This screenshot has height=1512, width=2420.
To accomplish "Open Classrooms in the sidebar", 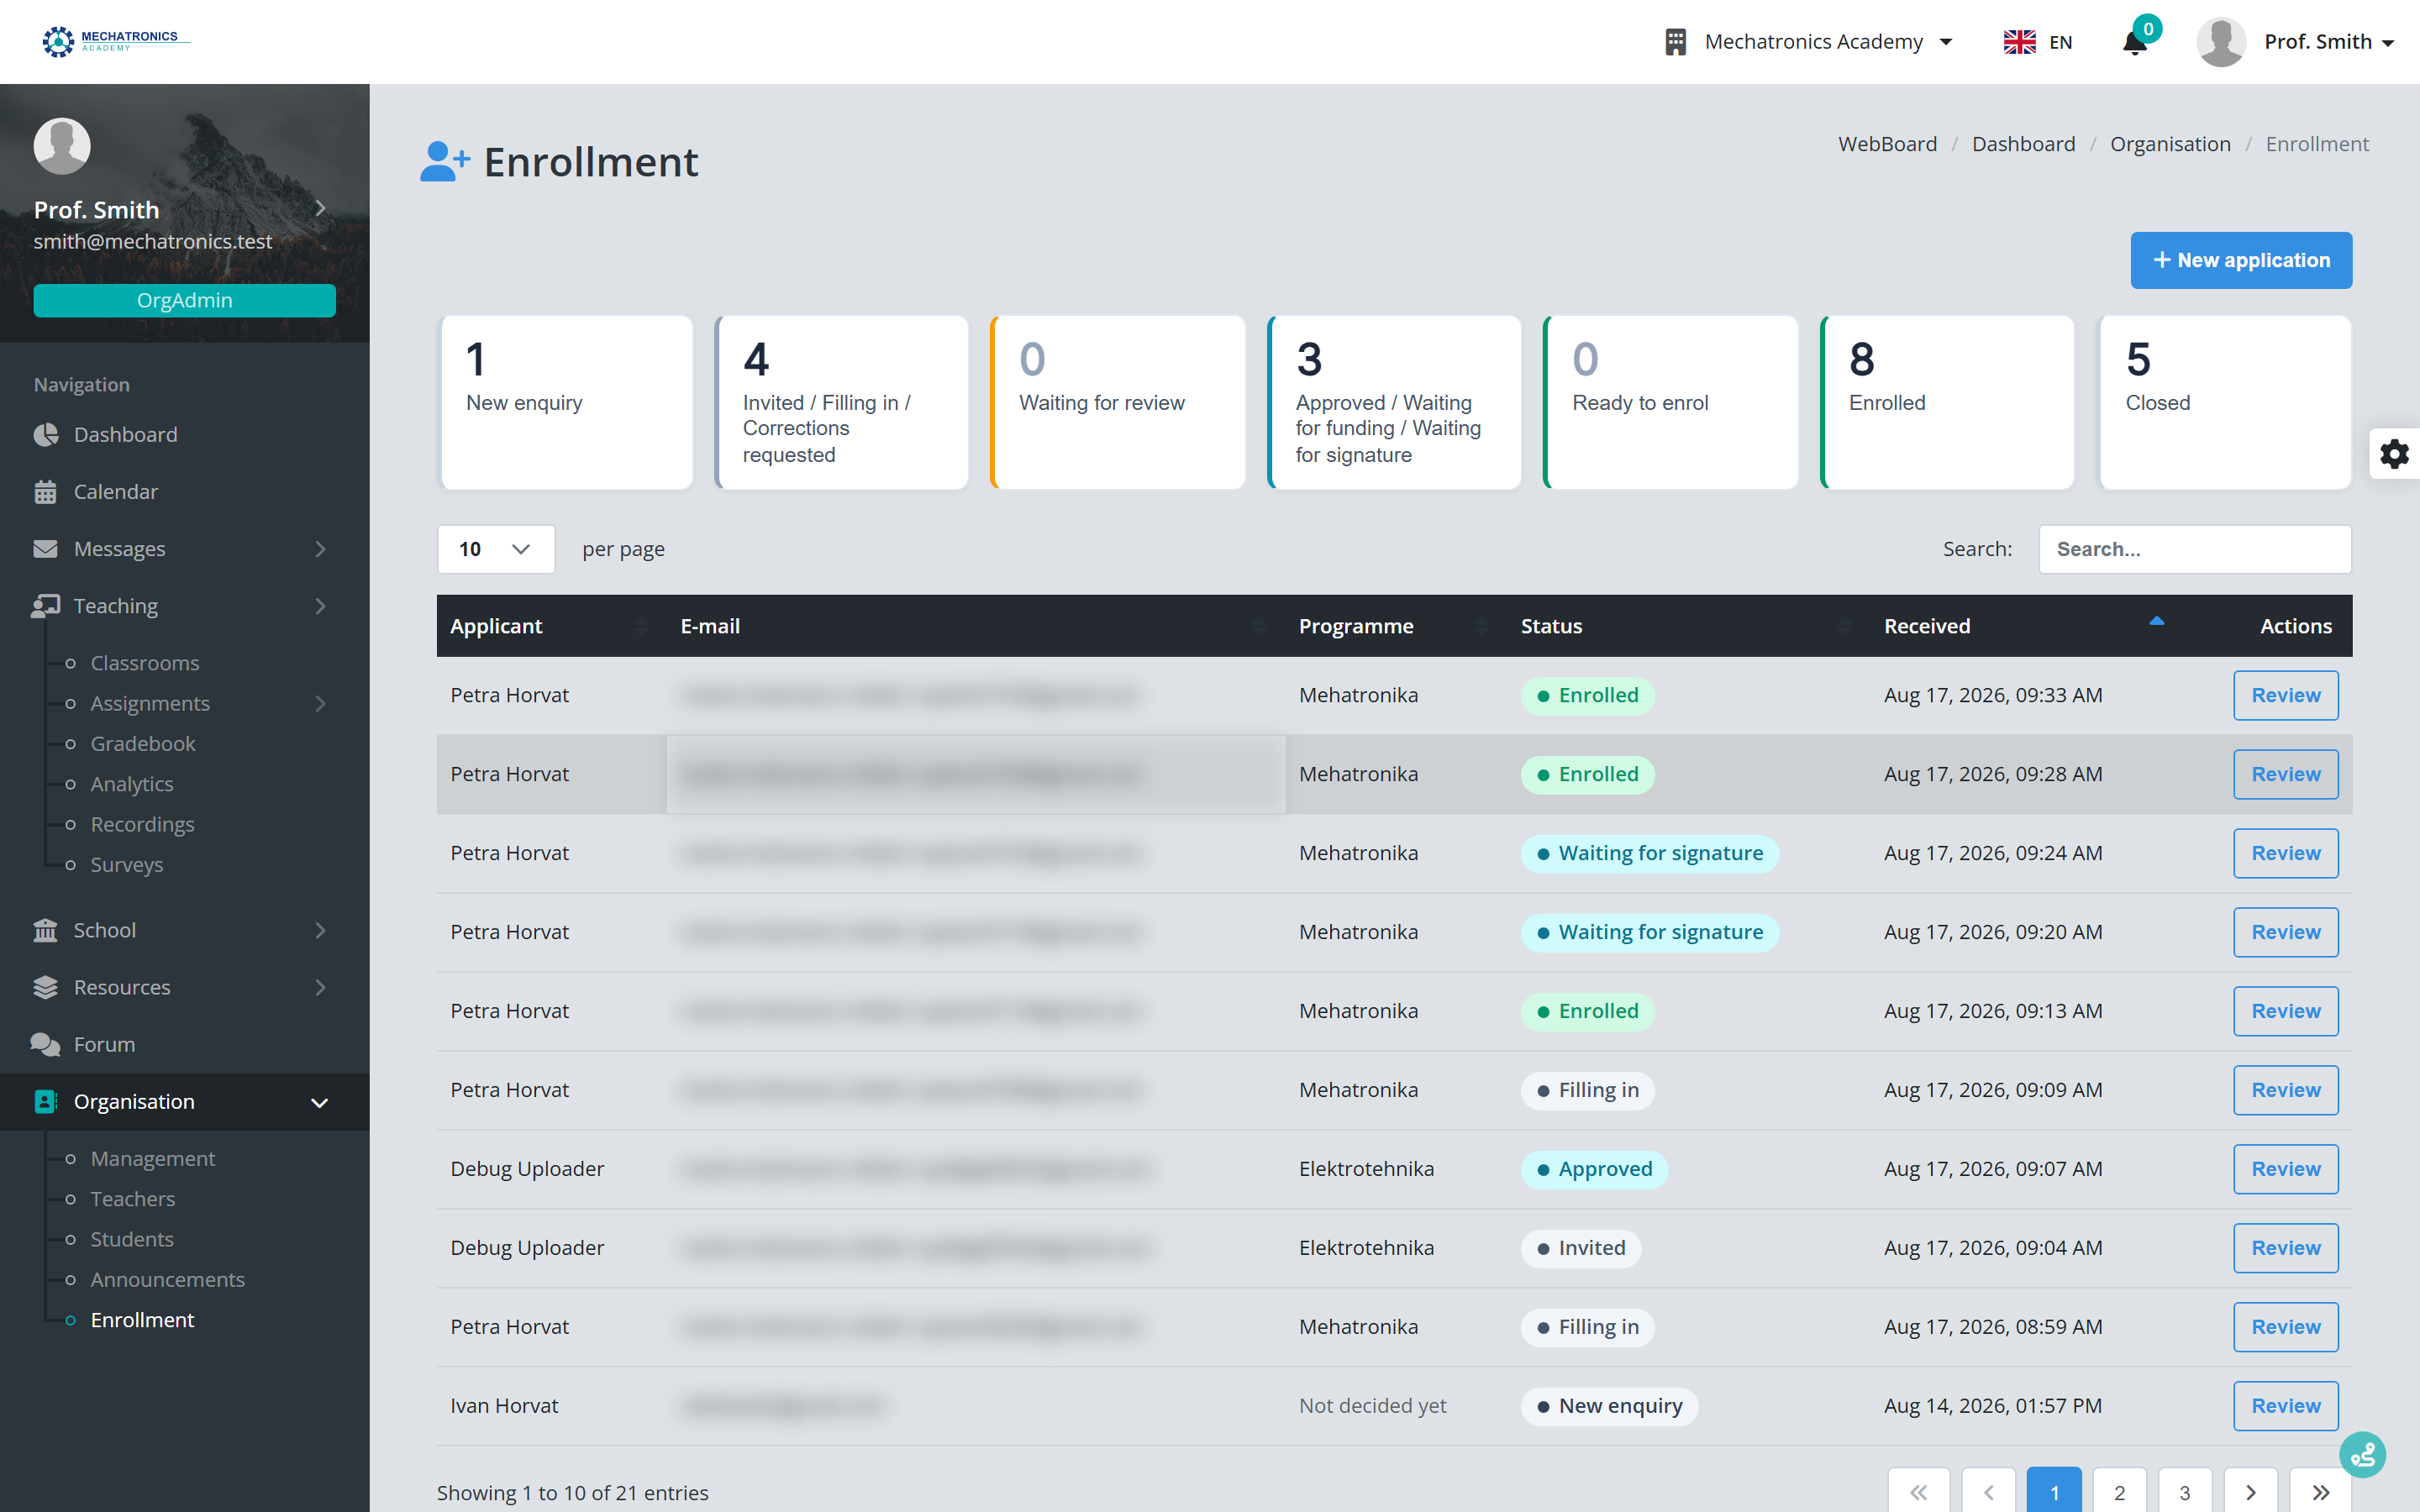I will click(x=145, y=663).
